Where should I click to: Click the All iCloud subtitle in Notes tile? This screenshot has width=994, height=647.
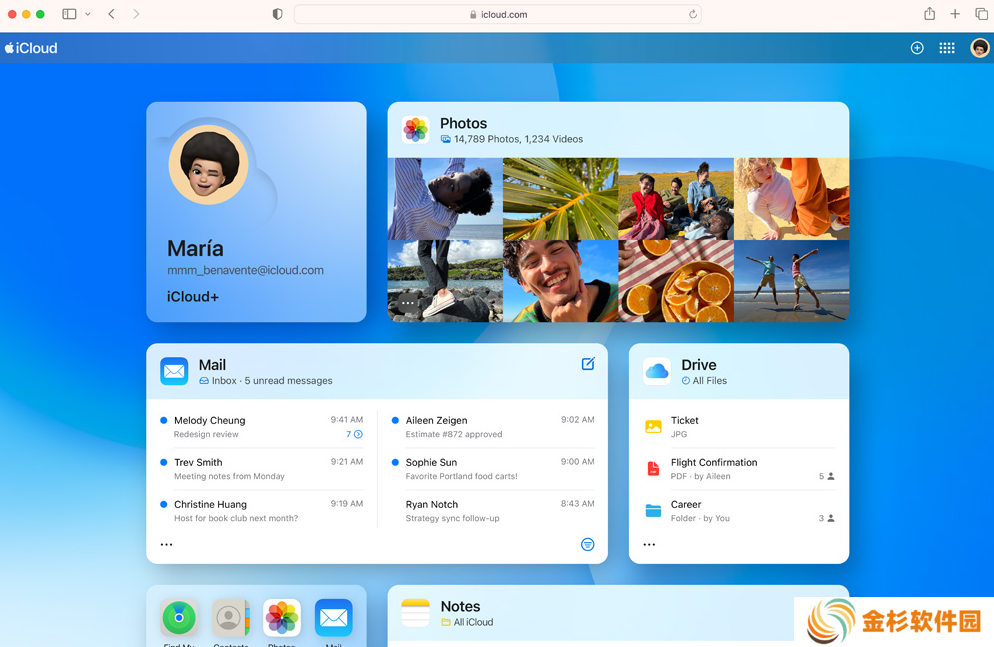click(467, 622)
